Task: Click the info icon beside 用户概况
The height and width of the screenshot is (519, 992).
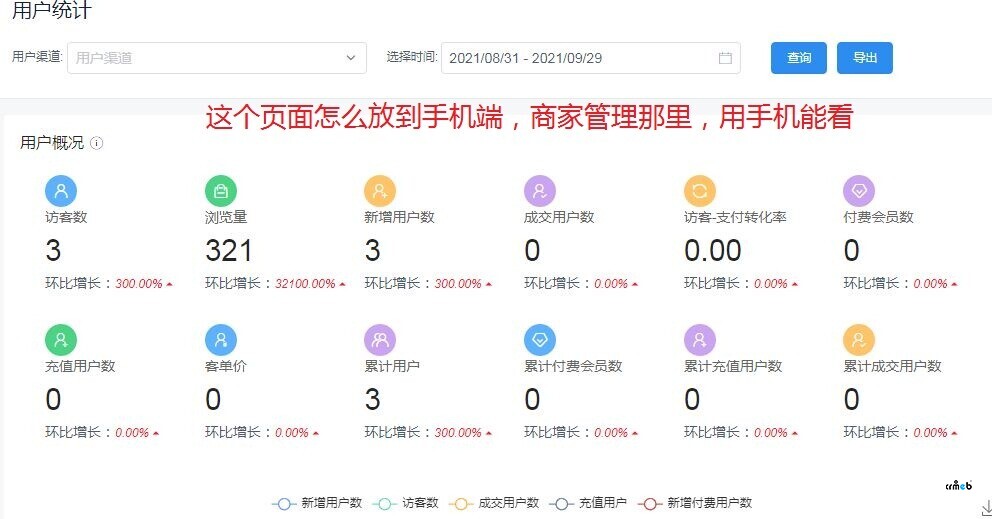Action: [97, 143]
